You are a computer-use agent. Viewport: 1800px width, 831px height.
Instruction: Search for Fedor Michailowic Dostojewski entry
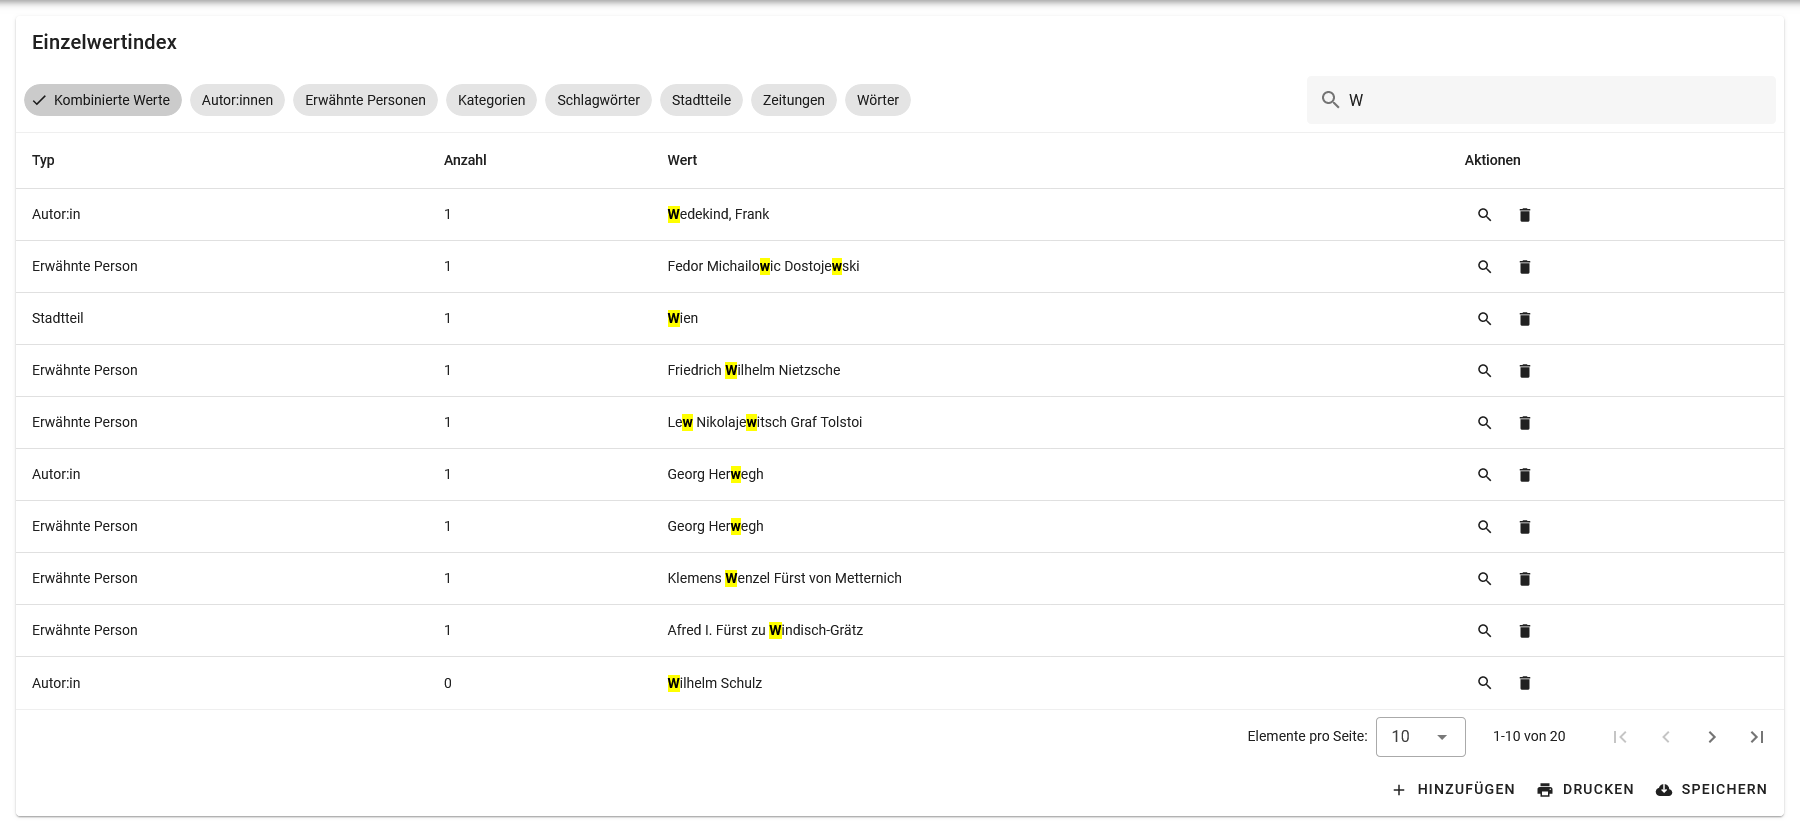click(1484, 267)
